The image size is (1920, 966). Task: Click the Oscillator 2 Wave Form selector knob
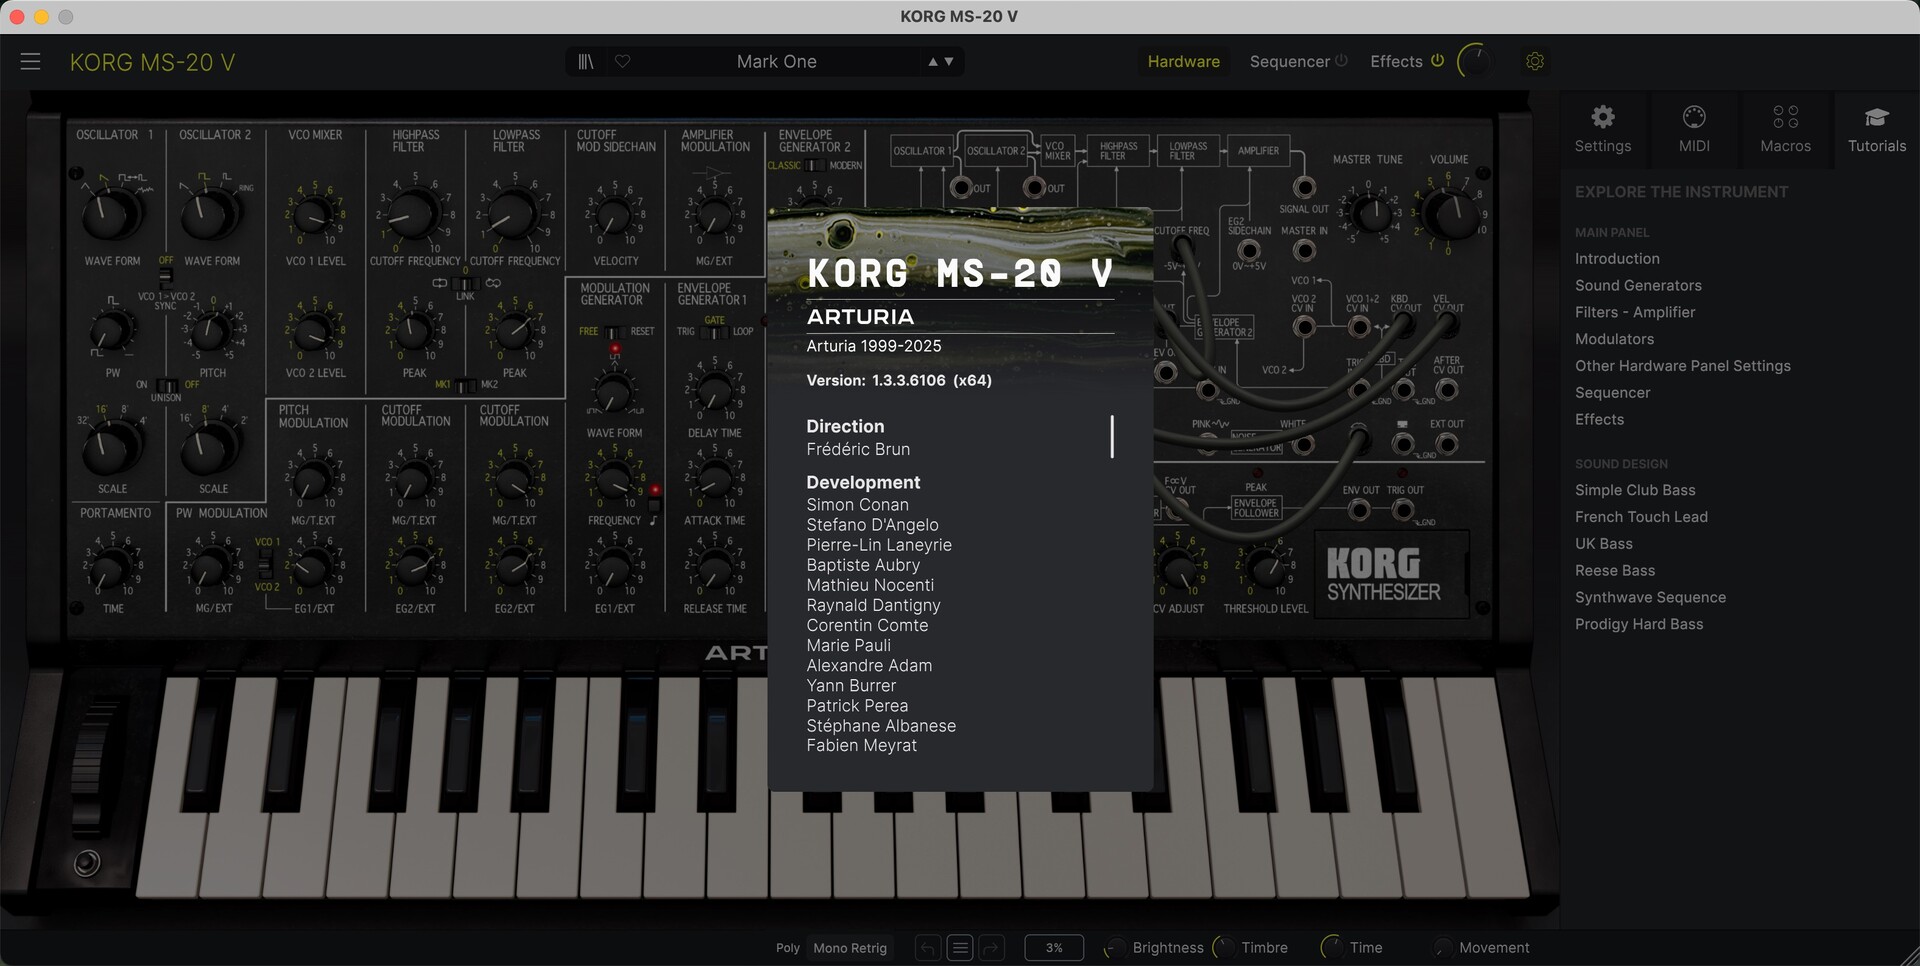pos(210,214)
